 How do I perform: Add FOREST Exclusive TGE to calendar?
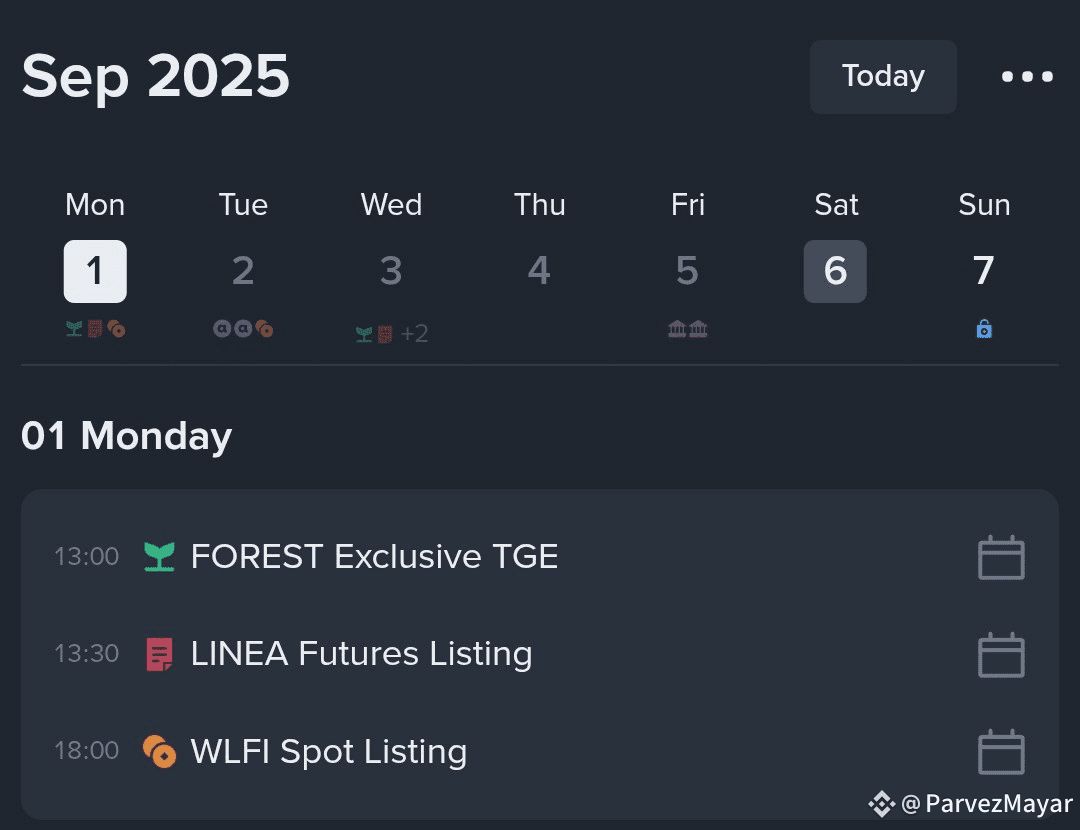pyautogui.click(x=1001, y=558)
